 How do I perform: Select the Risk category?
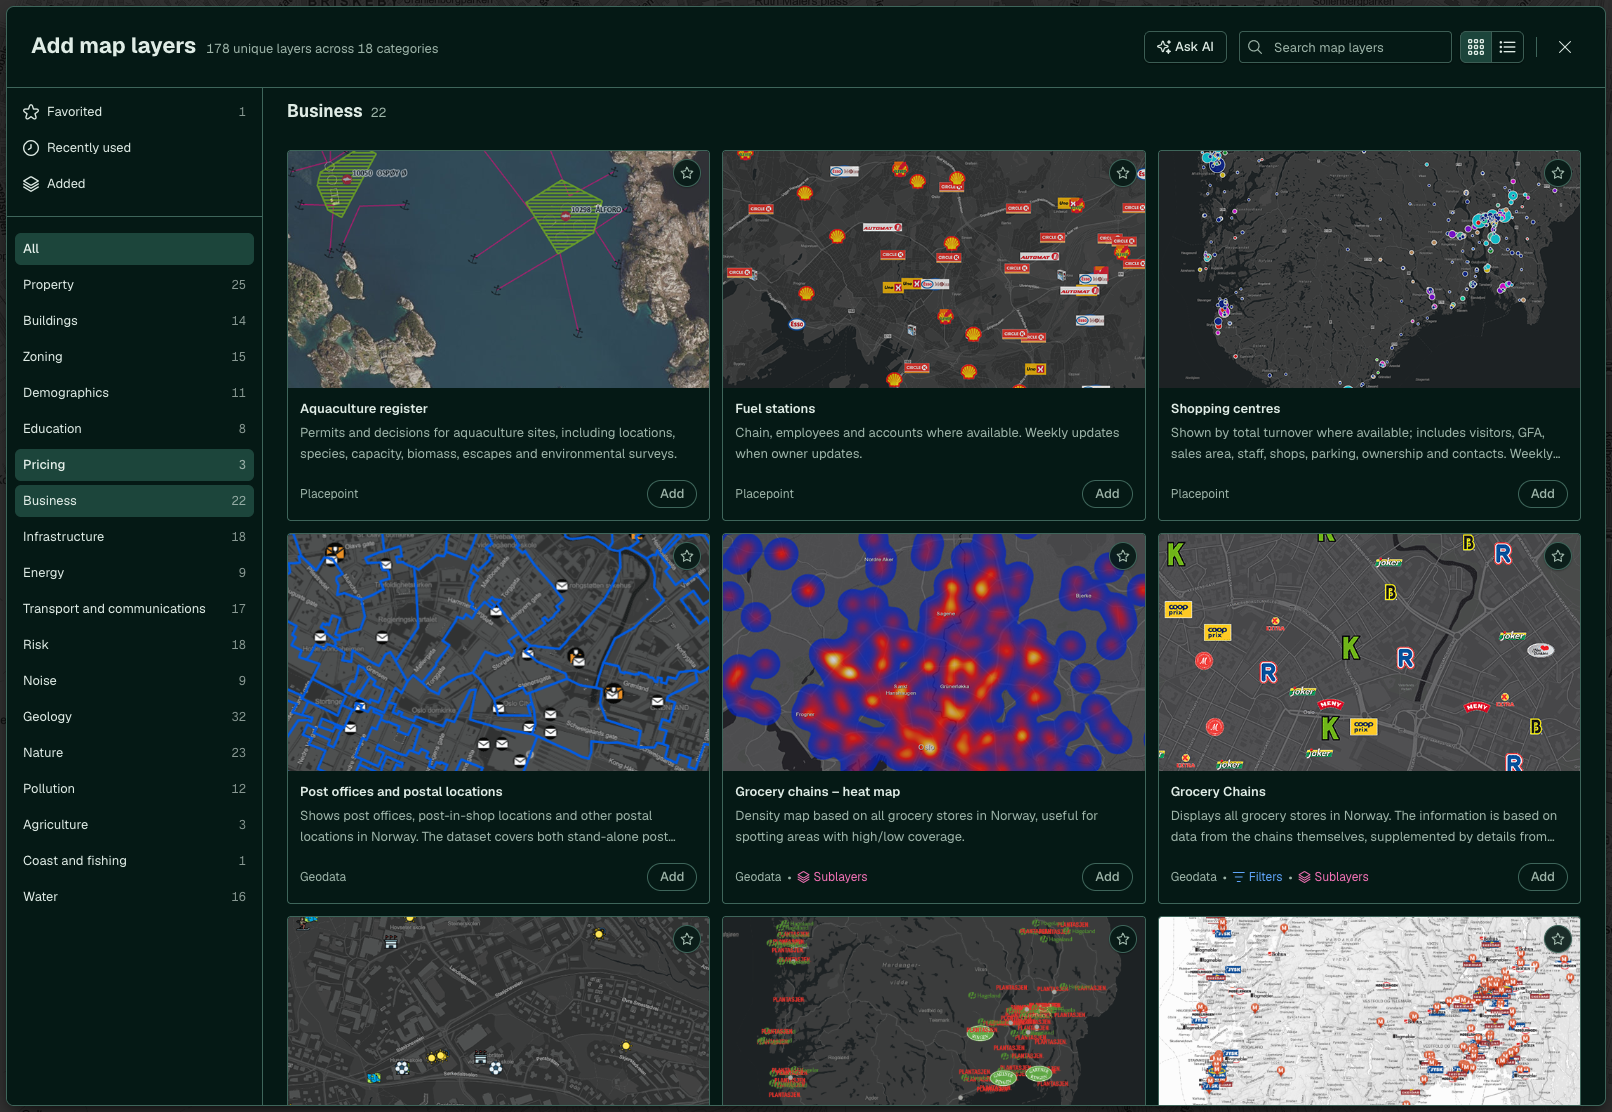(x=134, y=645)
